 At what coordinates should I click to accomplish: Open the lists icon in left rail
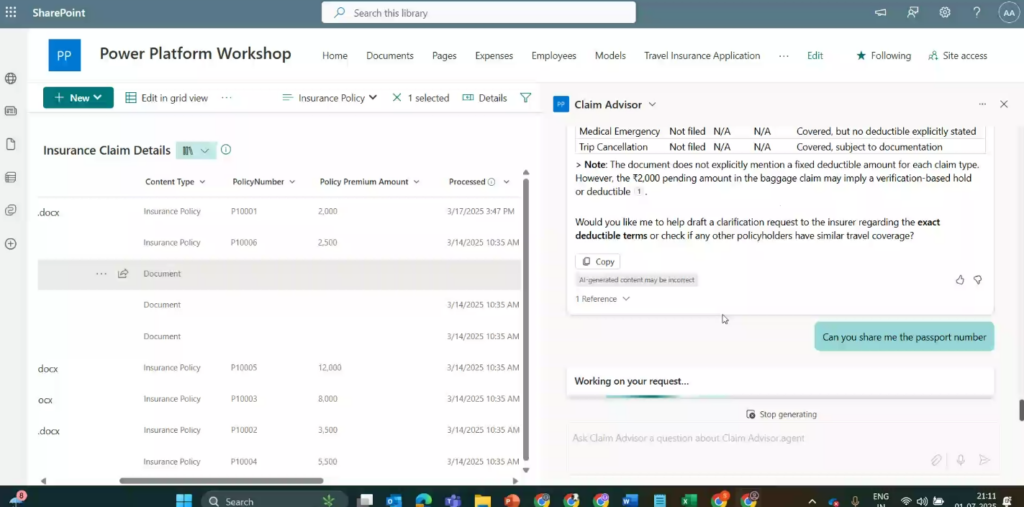(10, 177)
